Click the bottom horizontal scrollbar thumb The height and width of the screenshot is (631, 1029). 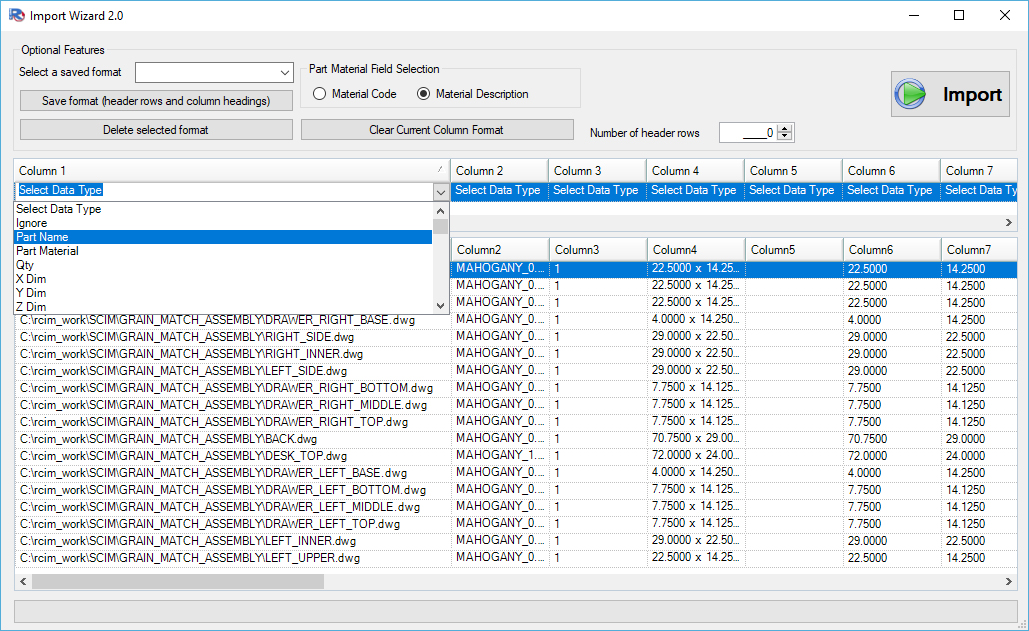point(177,581)
